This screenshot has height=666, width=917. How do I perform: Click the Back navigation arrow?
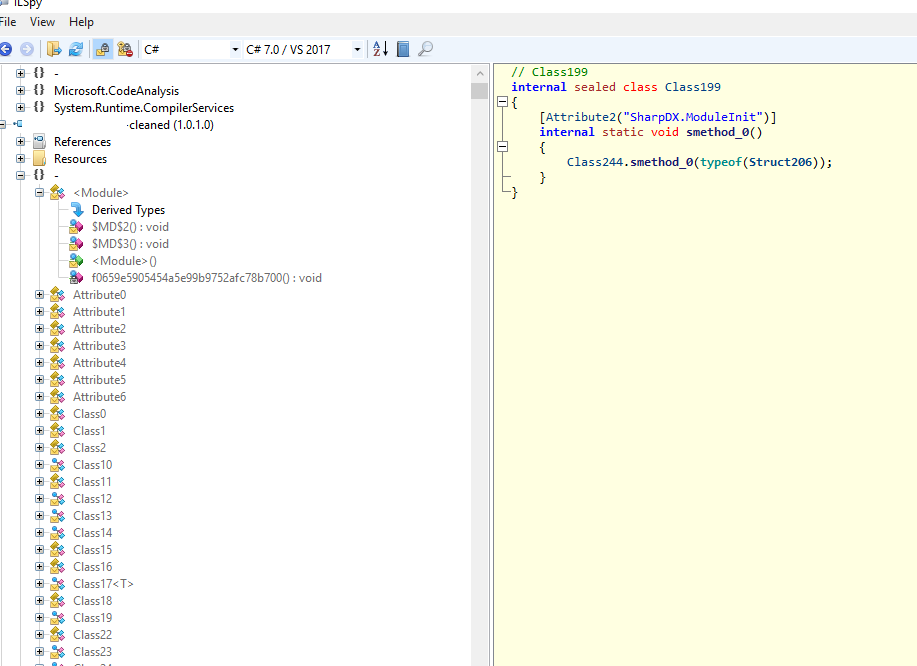tap(9, 48)
